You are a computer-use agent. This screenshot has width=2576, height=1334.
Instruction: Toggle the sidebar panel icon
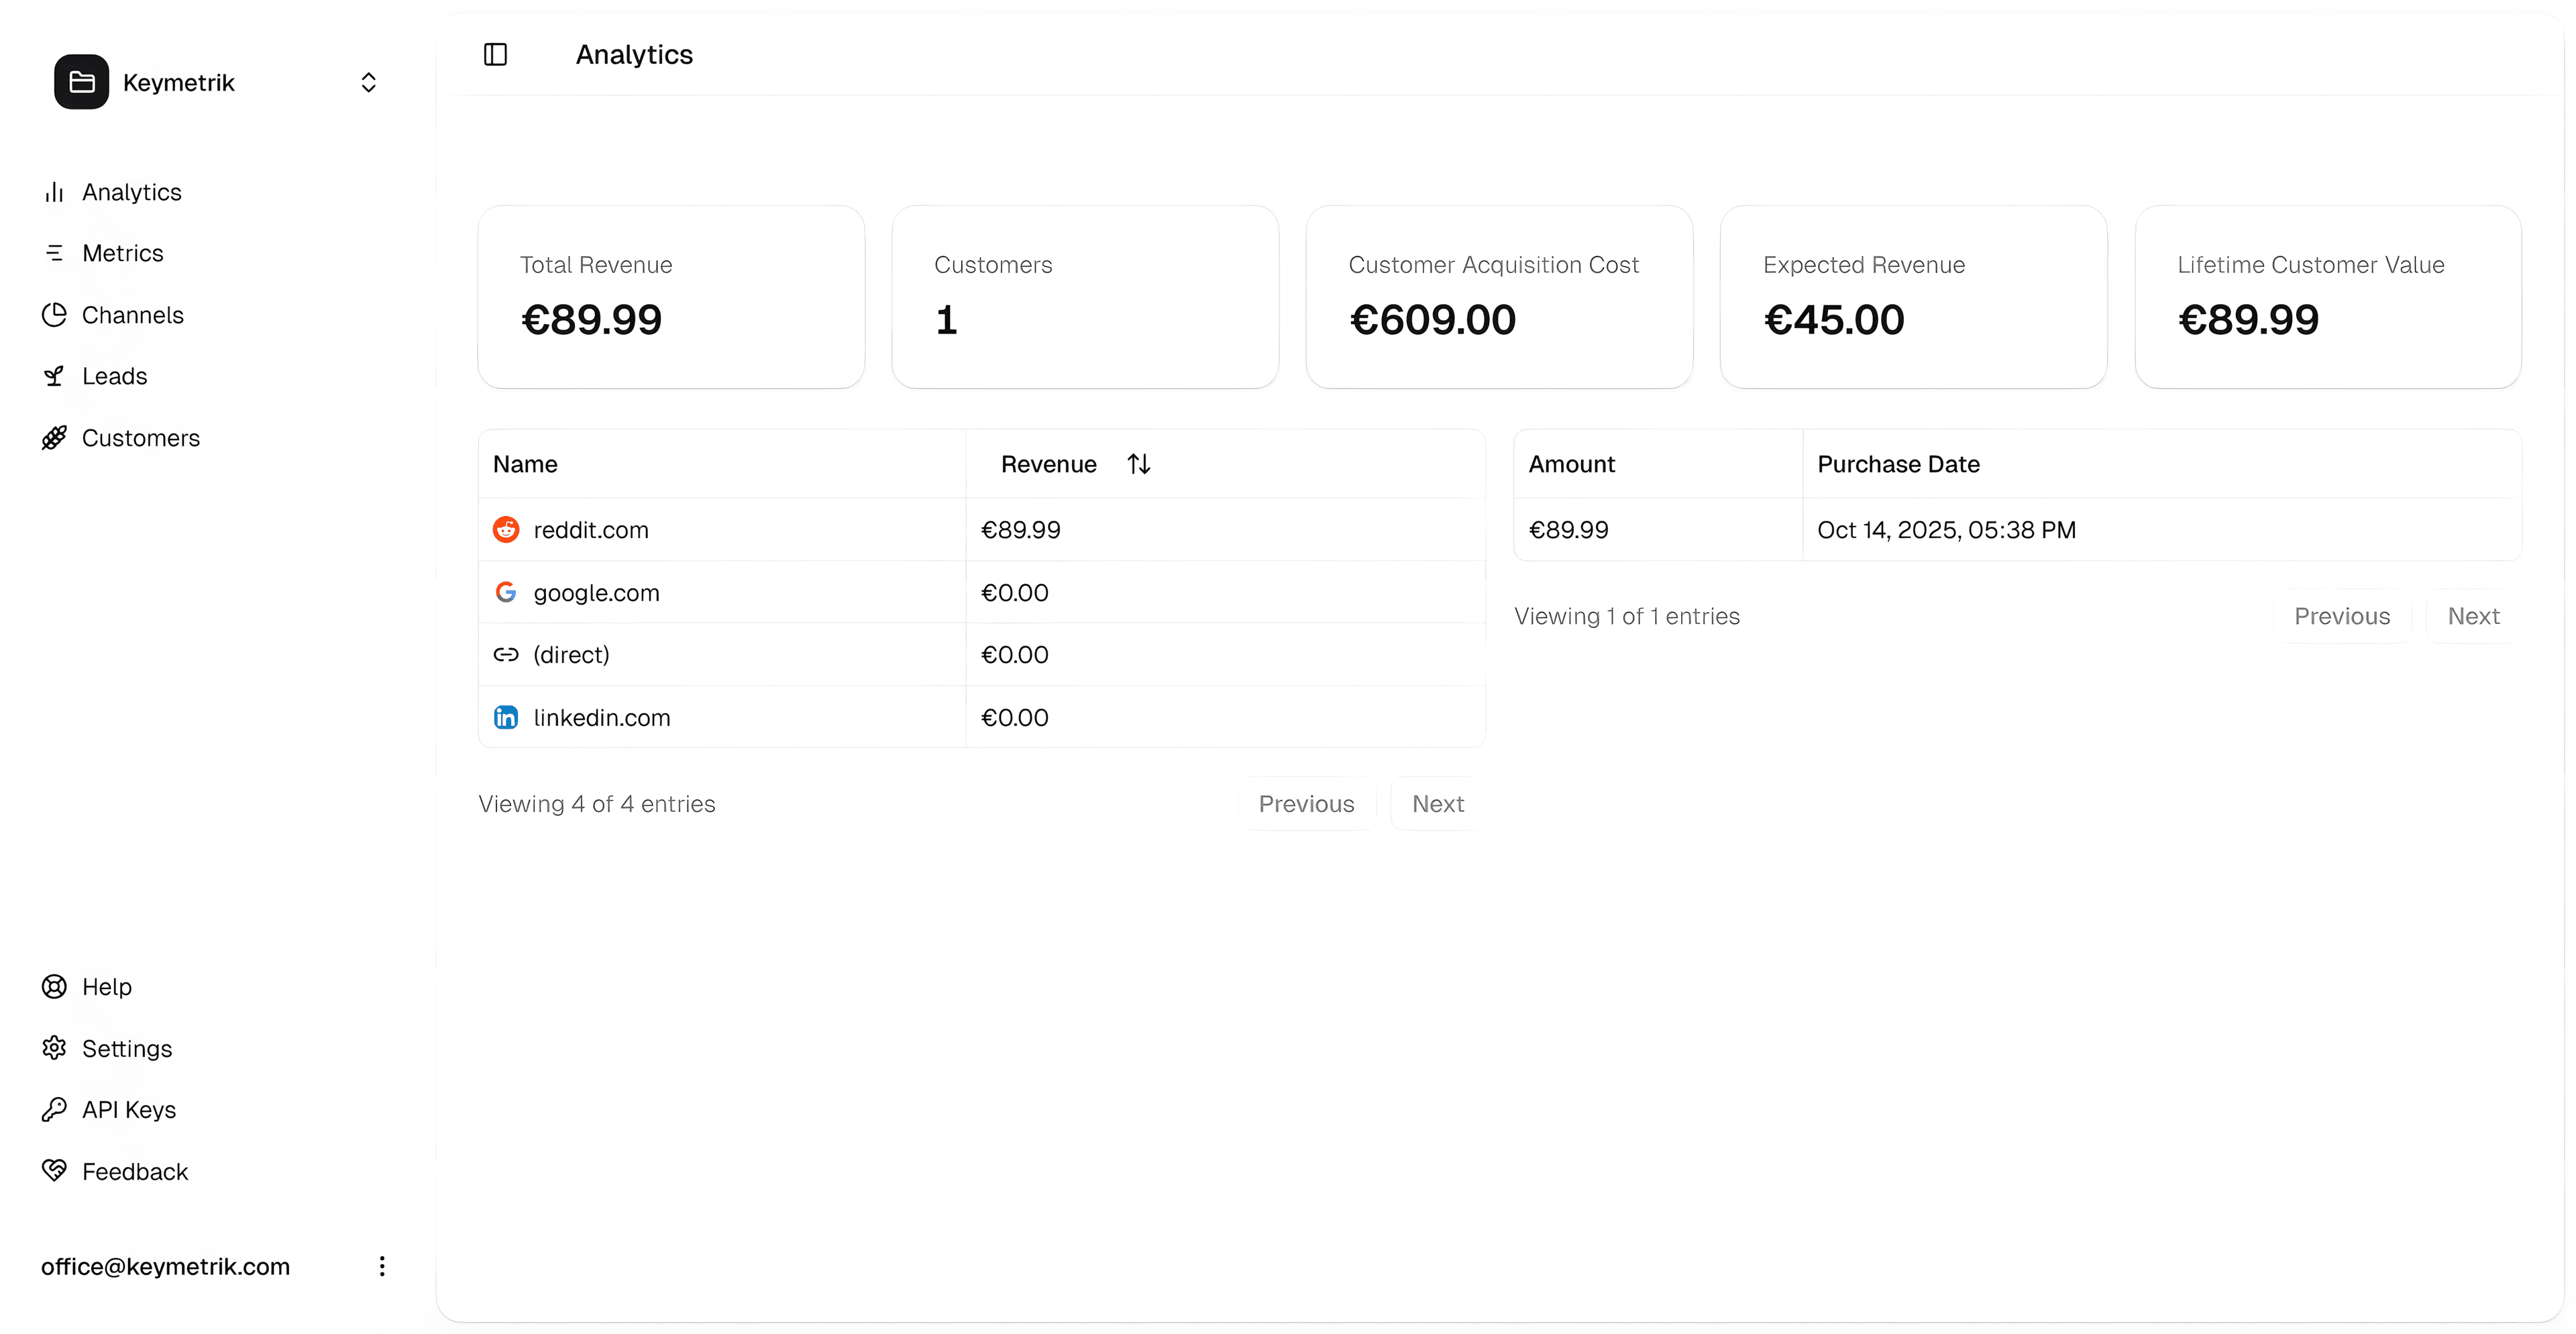(x=495, y=54)
